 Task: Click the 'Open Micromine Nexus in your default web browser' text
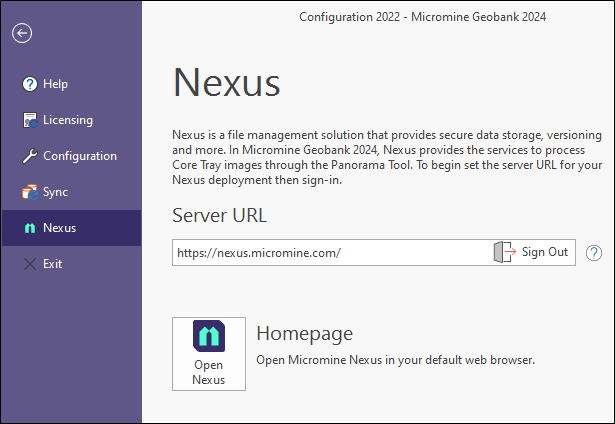(x=395, y=360)
